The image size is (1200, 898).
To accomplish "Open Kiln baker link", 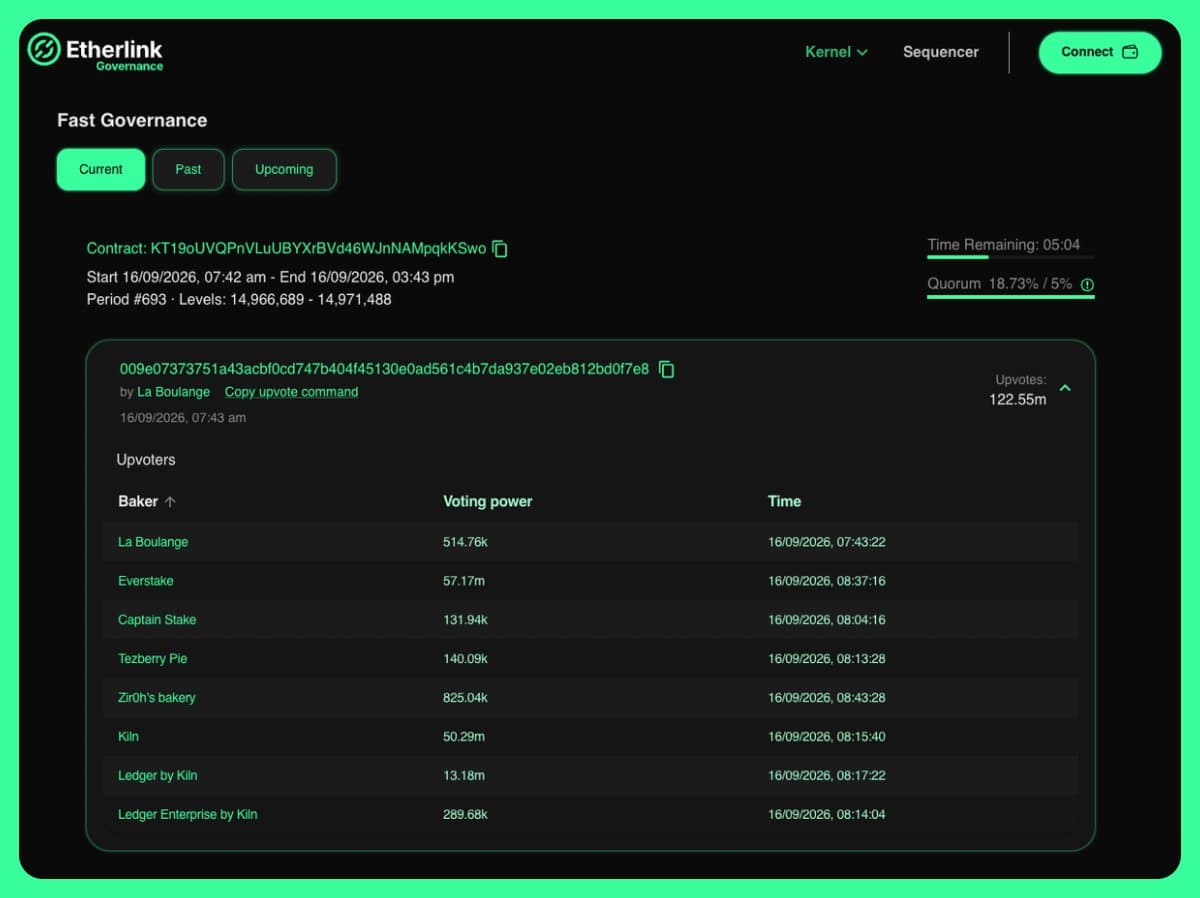I will click(128, 737).
